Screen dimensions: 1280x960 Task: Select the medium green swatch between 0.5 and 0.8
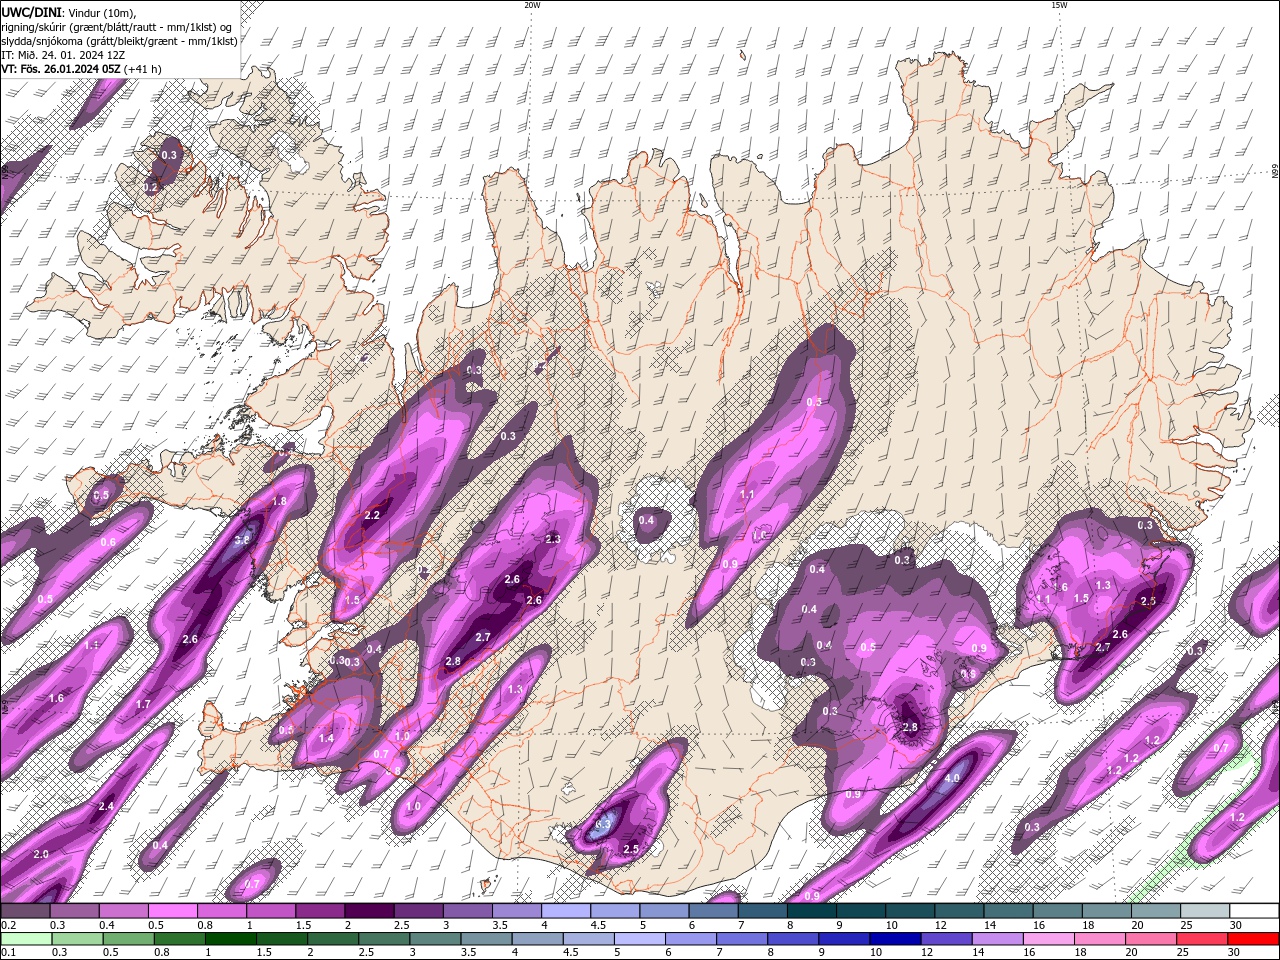tap(130, 938)
